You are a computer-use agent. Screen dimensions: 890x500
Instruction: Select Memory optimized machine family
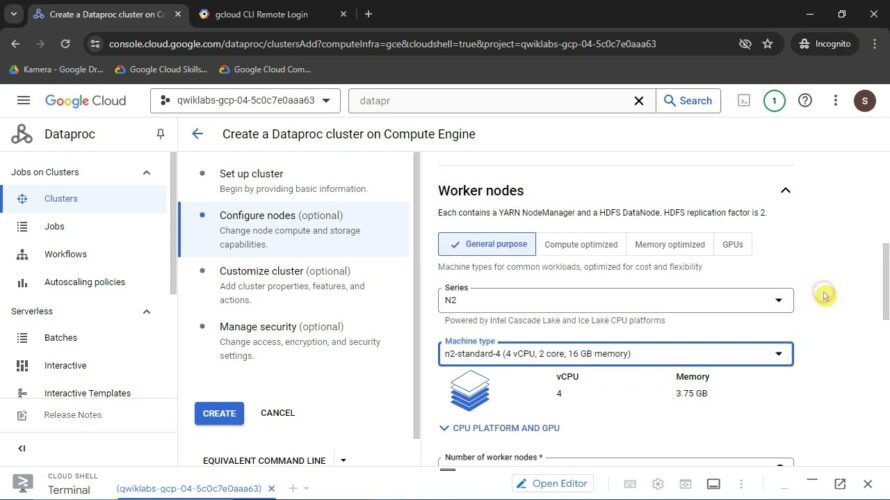tap(669, 245)
